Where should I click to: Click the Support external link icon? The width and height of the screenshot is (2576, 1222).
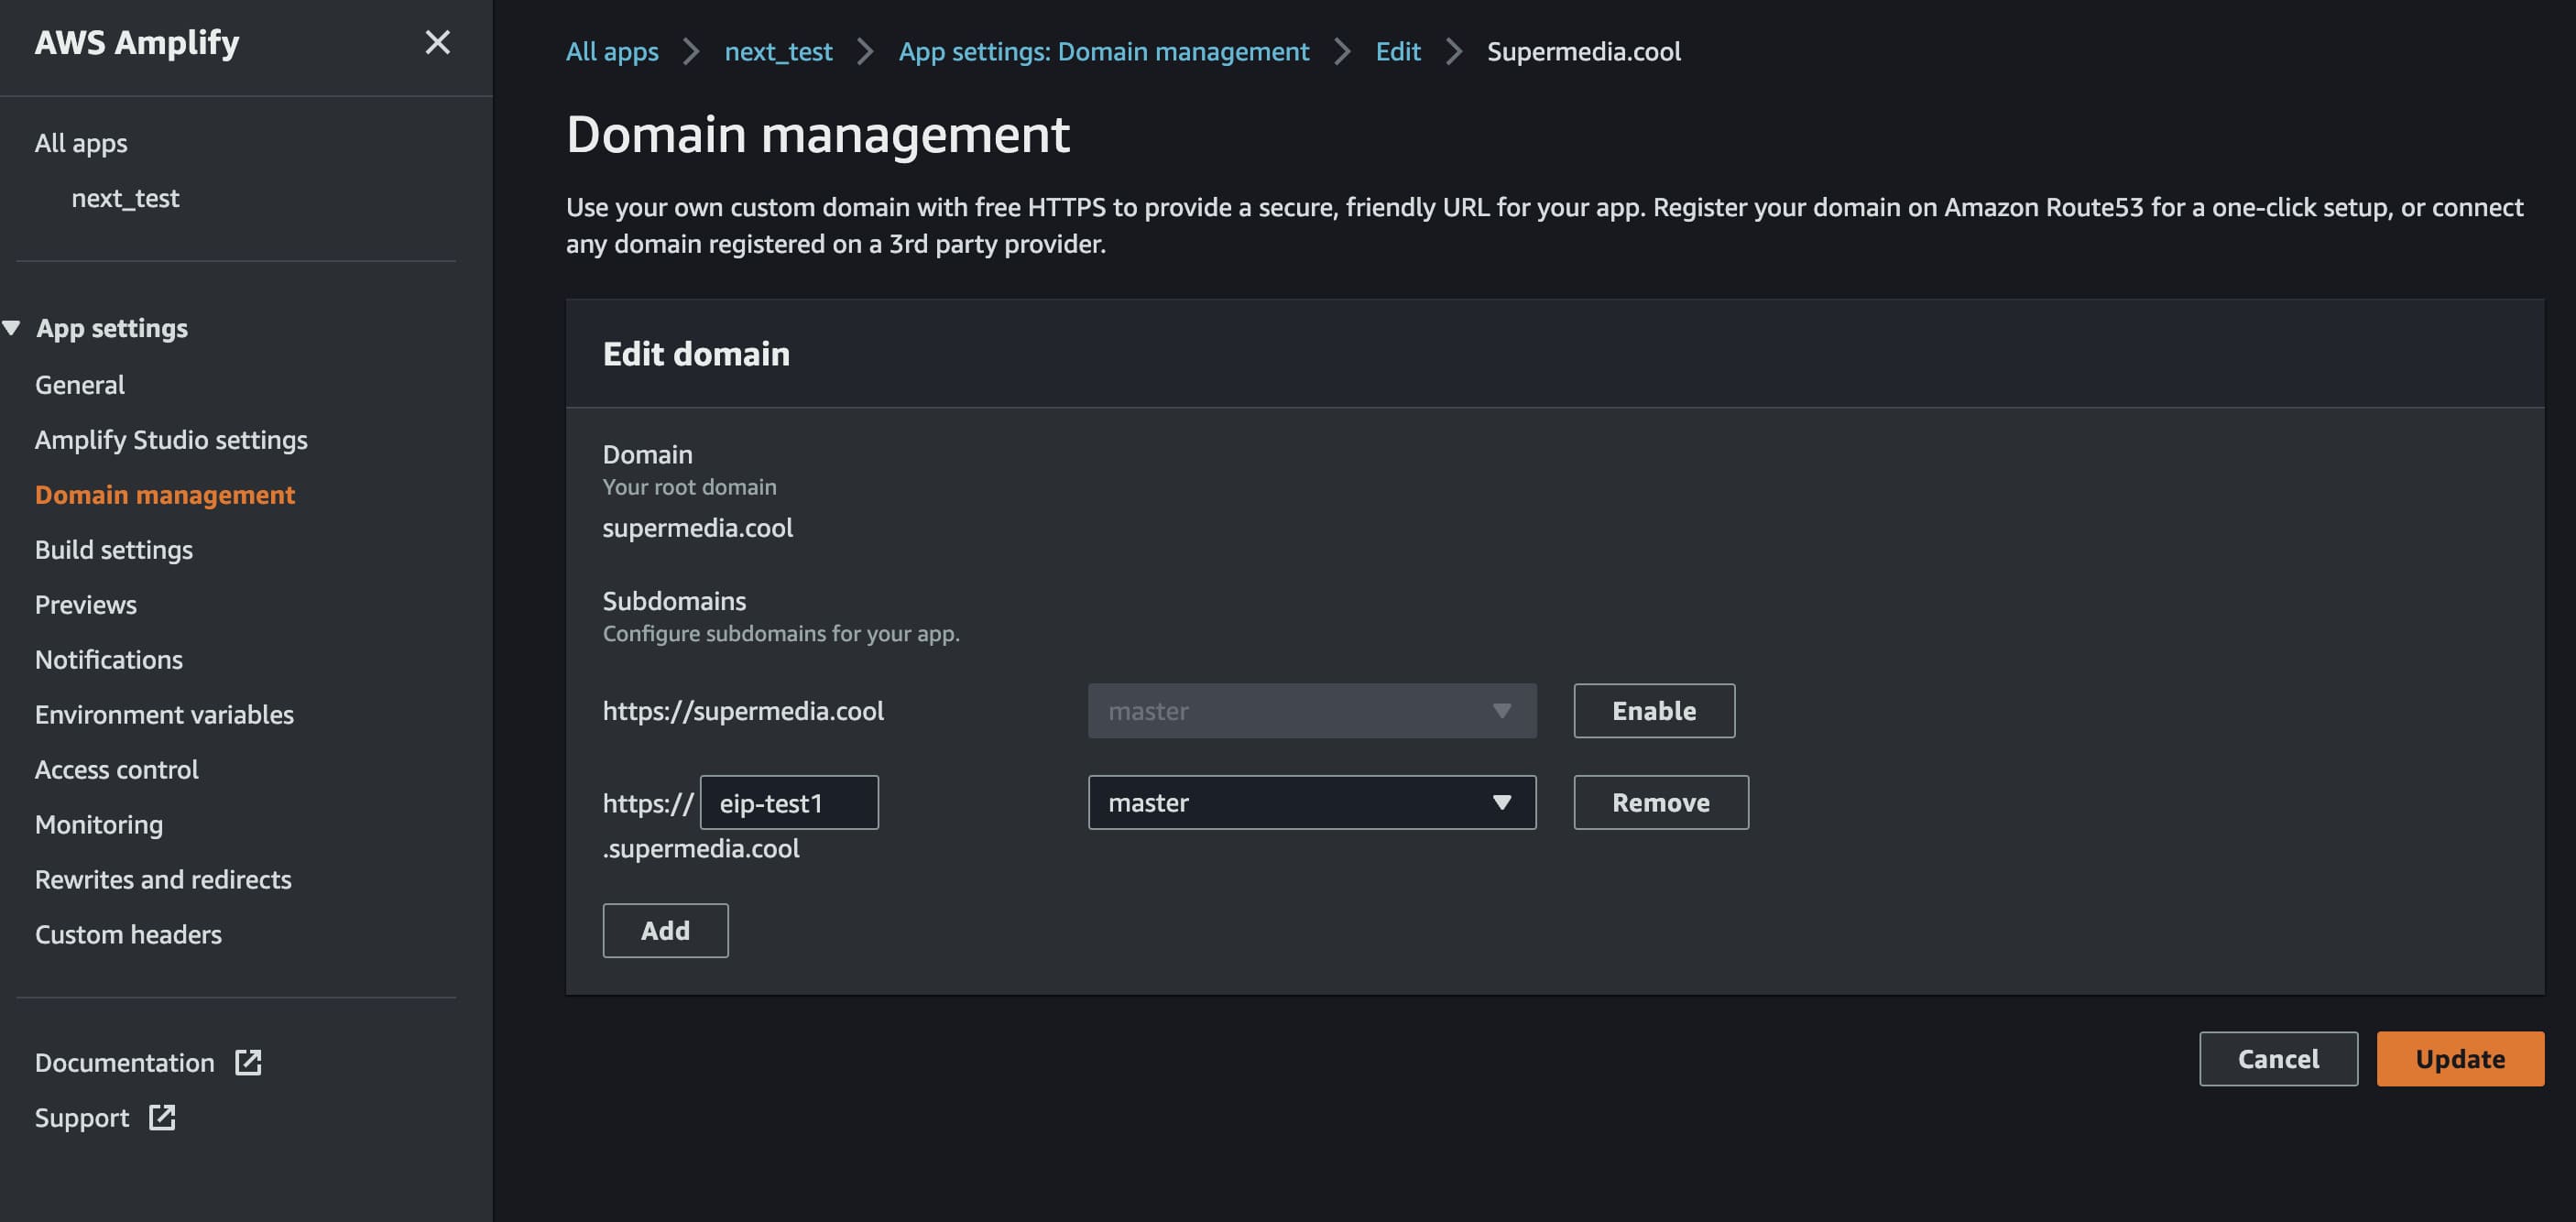(x=162, y=1117)
